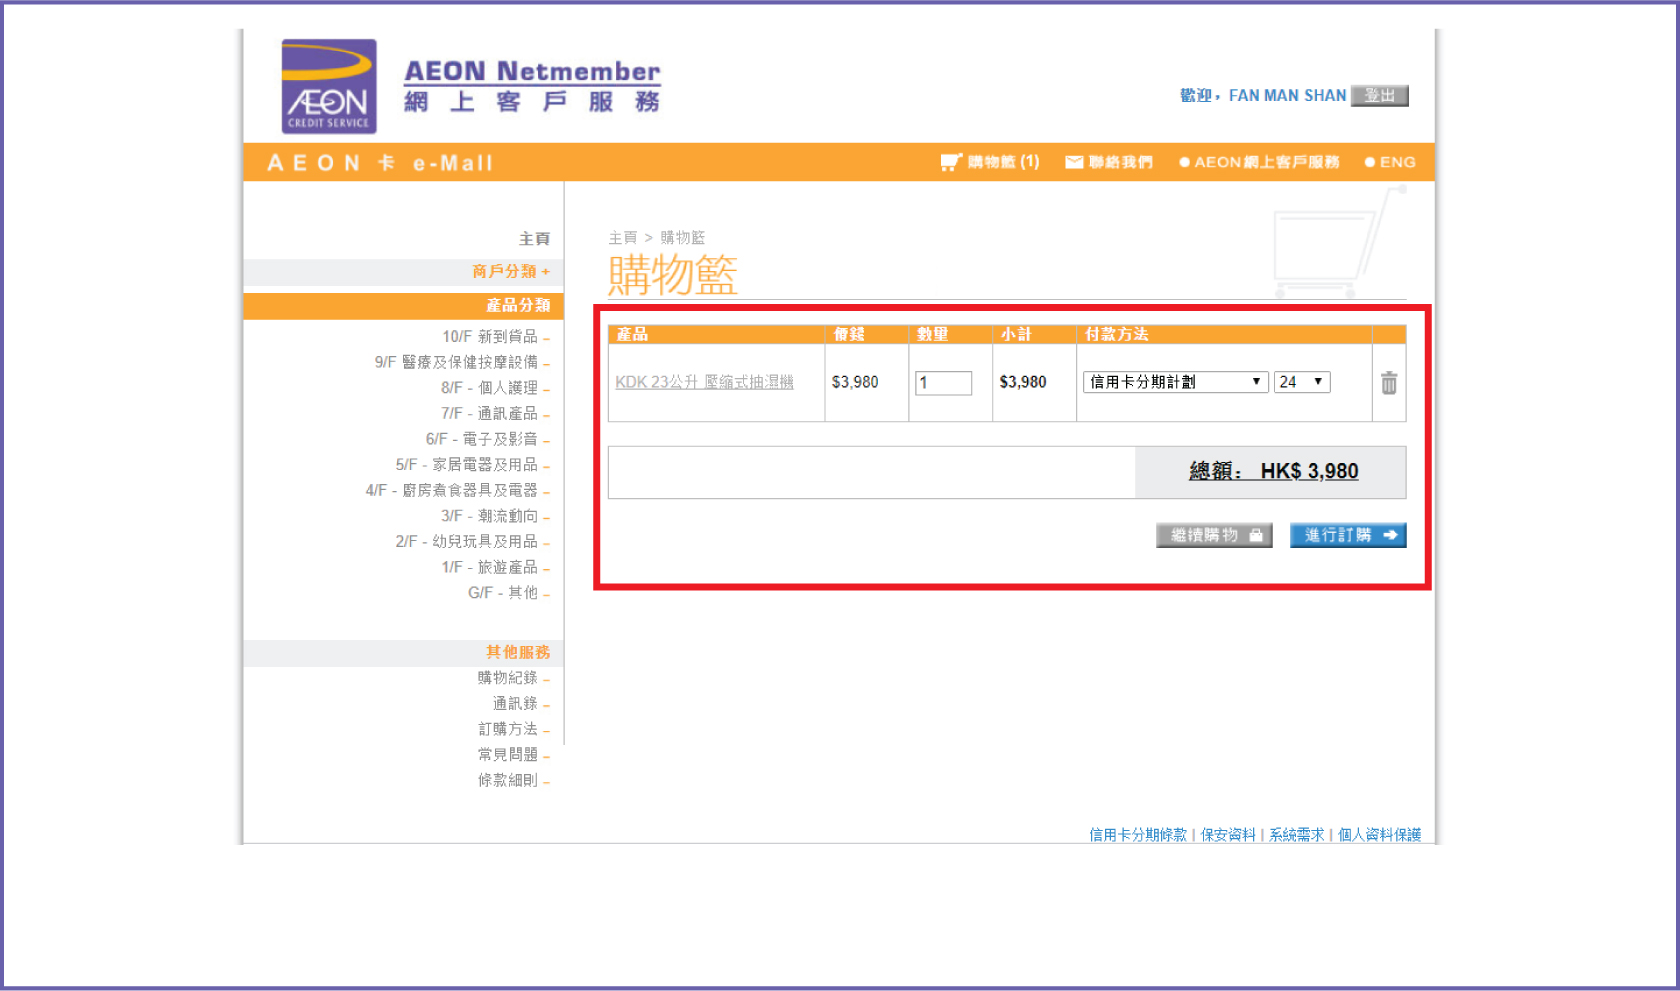Click the 進行訂購 checkout button
Viewport: 1680px width, 991px height.
point(1348,535)
